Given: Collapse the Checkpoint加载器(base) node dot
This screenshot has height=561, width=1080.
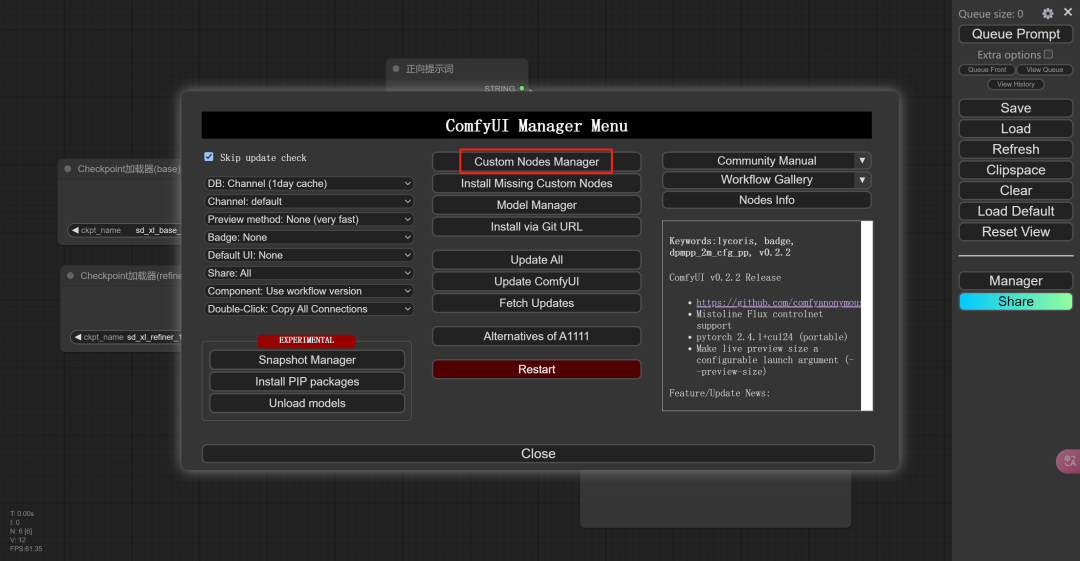Looking at the screenshot, I should [68, 169].
